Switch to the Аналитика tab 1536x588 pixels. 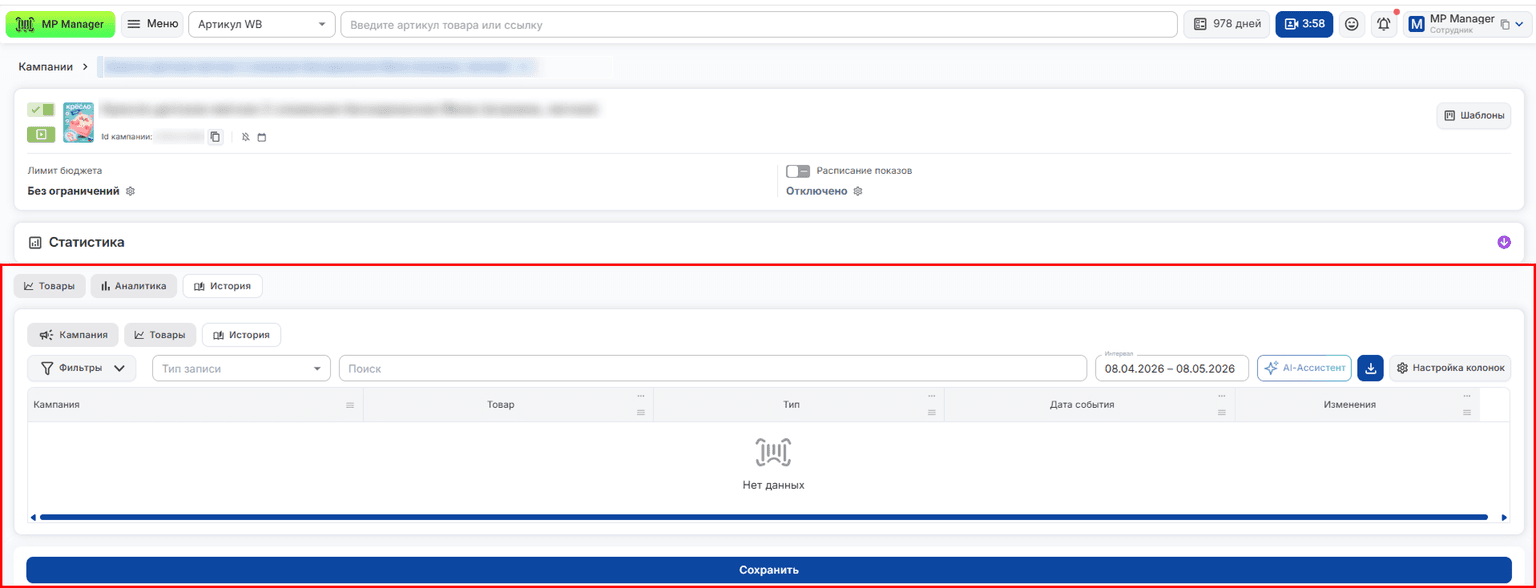tap(134, 286)
